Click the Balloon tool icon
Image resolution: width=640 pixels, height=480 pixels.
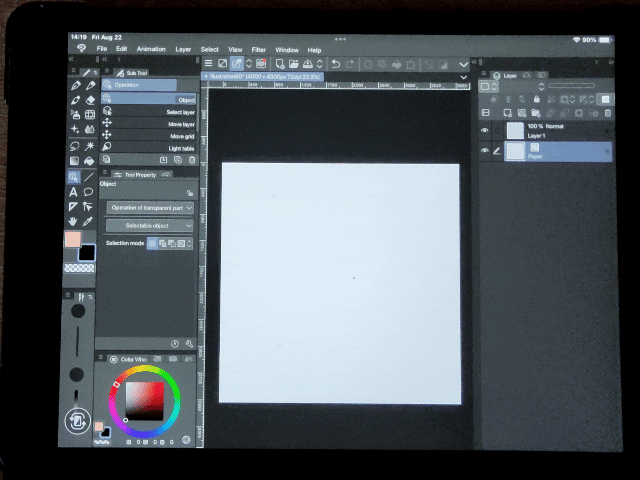click(90, 191)
